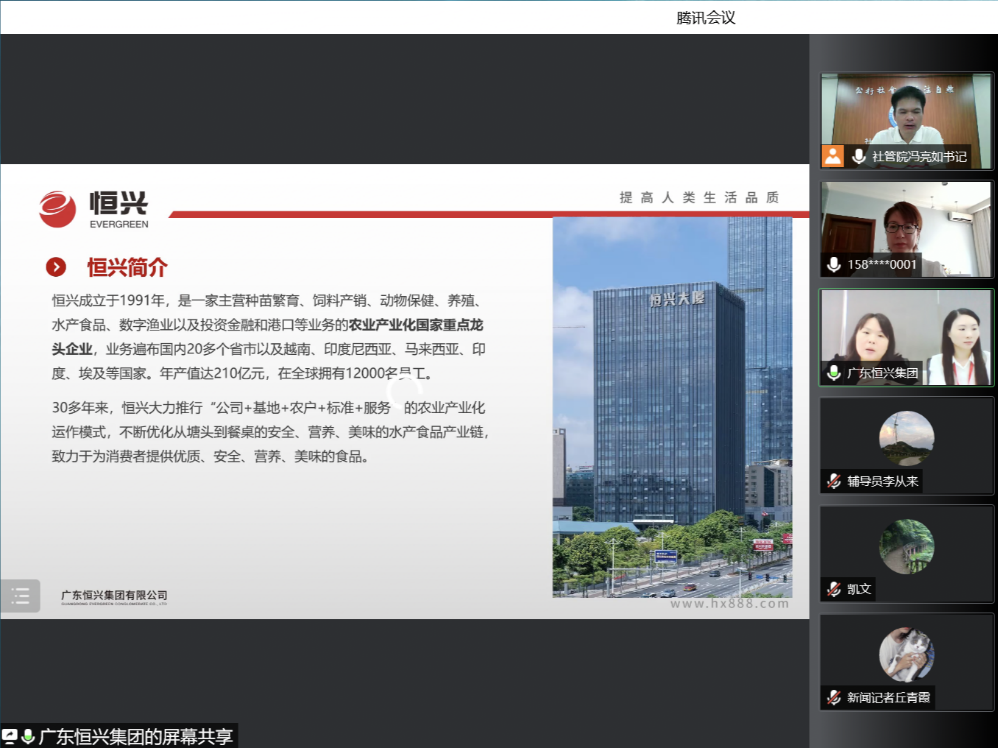The image size is (998, 748).
Task: Click the 广东恒兴集团的屏幕共享 label
Action: [x=135, y=737]
